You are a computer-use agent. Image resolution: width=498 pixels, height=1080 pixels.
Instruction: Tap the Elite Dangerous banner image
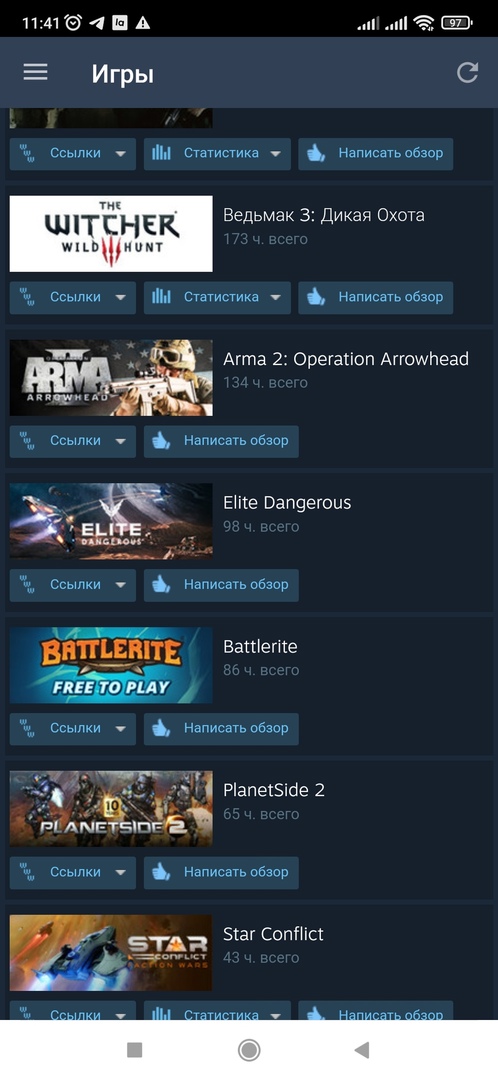tap(111, 521)
